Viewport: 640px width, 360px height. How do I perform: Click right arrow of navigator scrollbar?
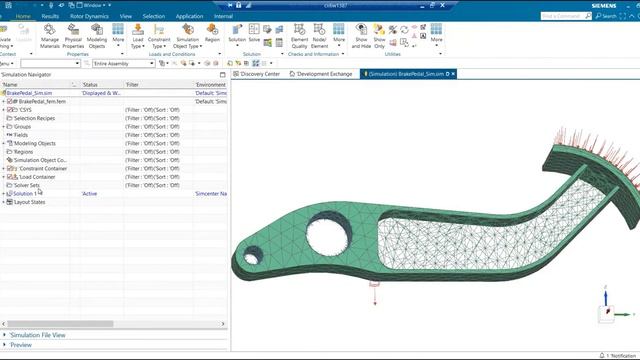(x=223, y=324)
